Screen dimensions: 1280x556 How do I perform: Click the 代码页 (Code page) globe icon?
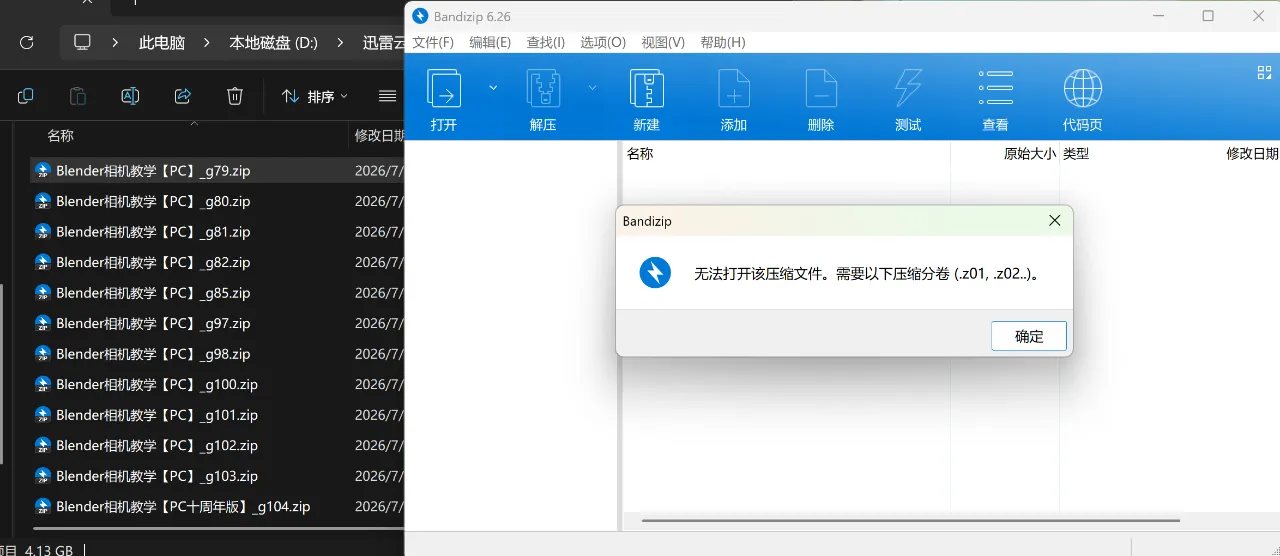pos(1082,88)
